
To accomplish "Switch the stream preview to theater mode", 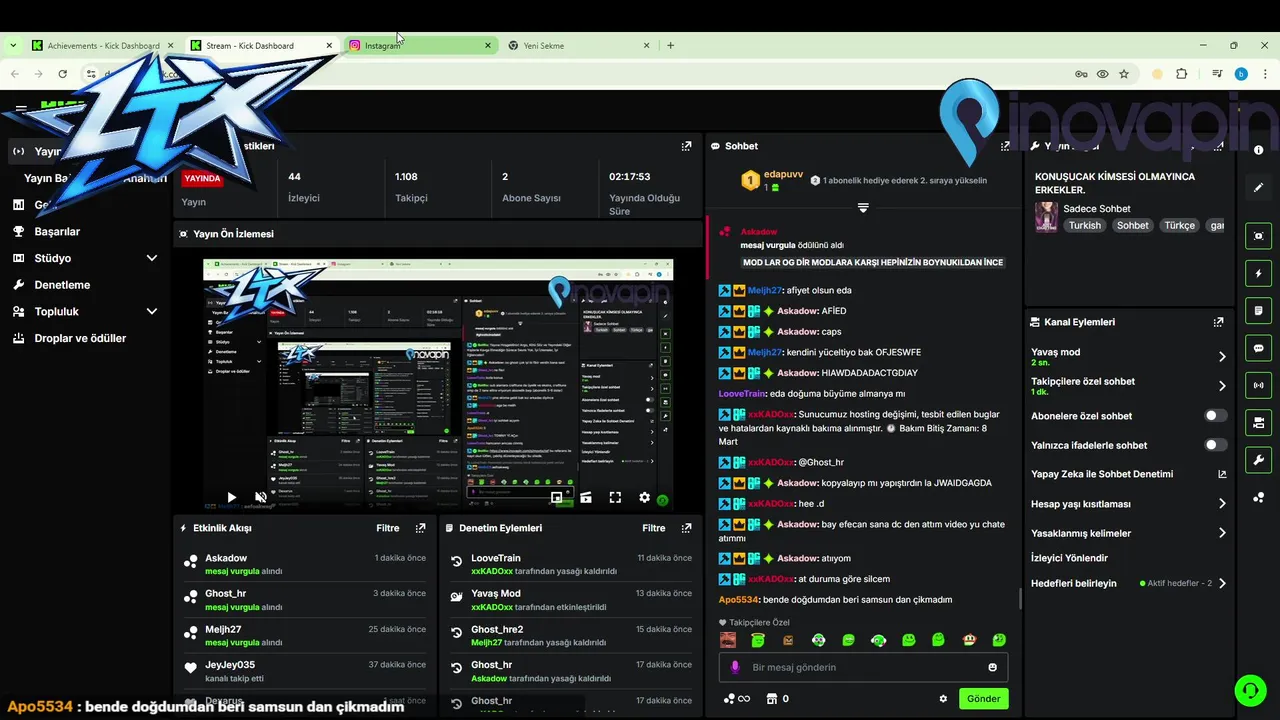I will (586, 497).
